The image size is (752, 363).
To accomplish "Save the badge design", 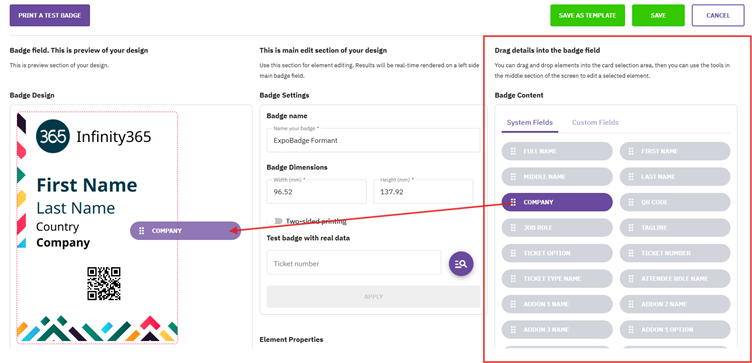I will [x=658, y=15].
